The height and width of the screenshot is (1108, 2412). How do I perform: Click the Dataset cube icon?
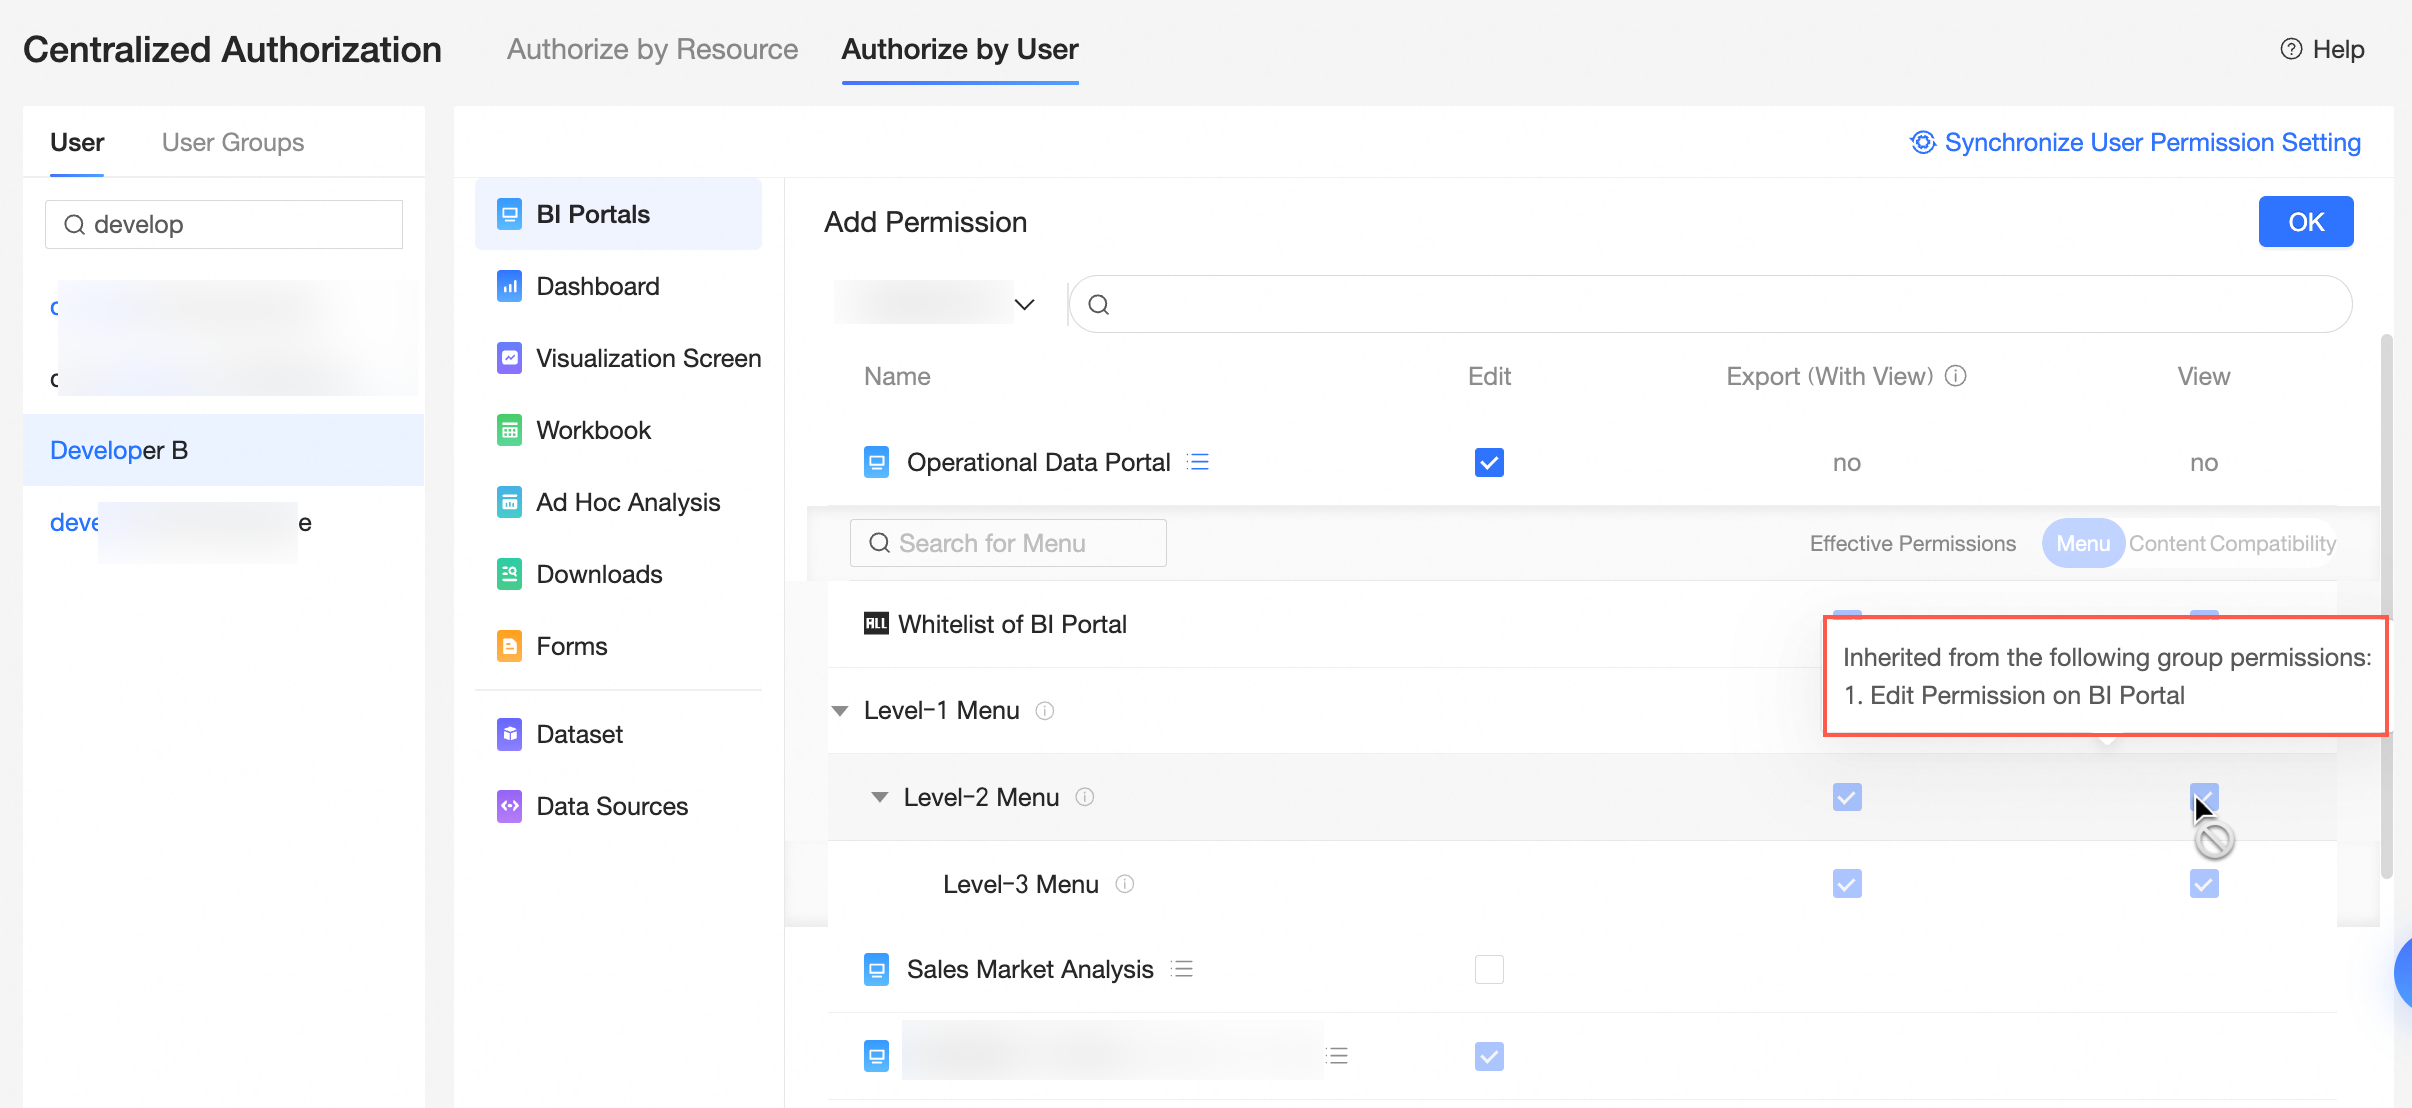click(509, 734)
